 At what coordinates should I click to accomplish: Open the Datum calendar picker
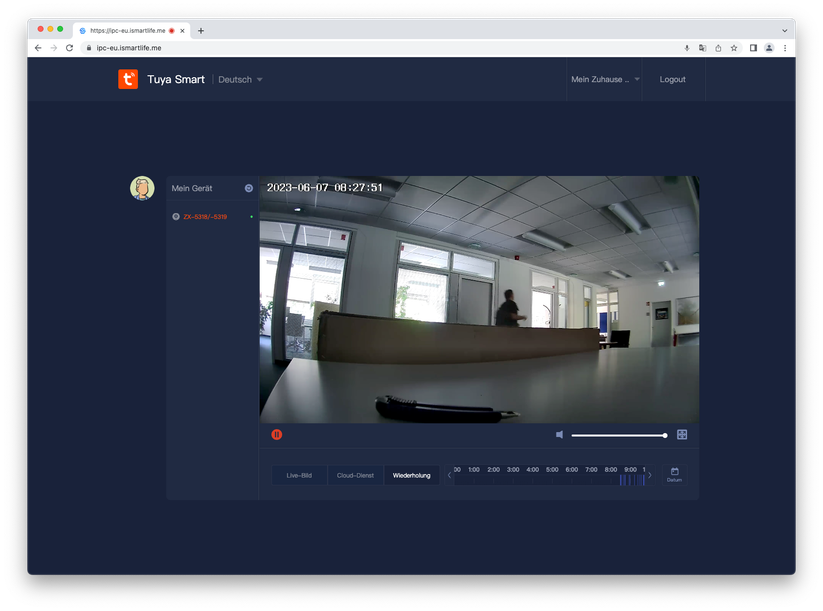[675, 474]
